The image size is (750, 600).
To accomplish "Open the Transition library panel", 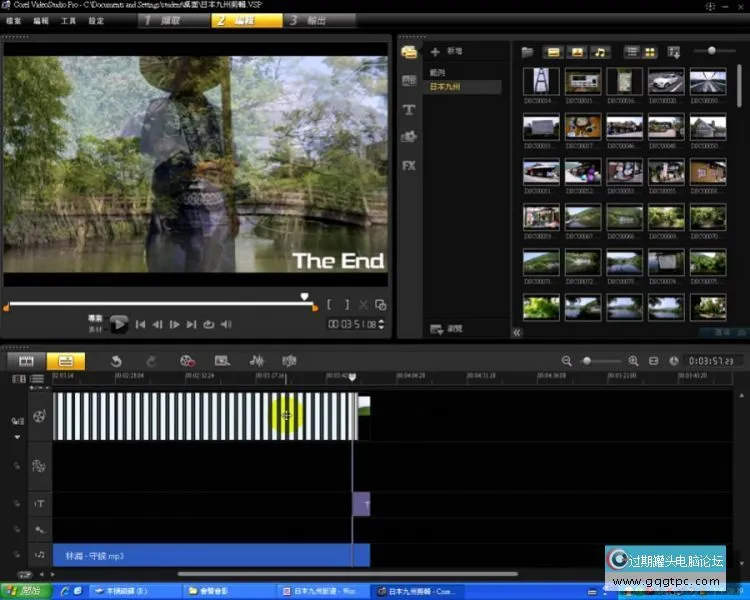I will point(409,81).
